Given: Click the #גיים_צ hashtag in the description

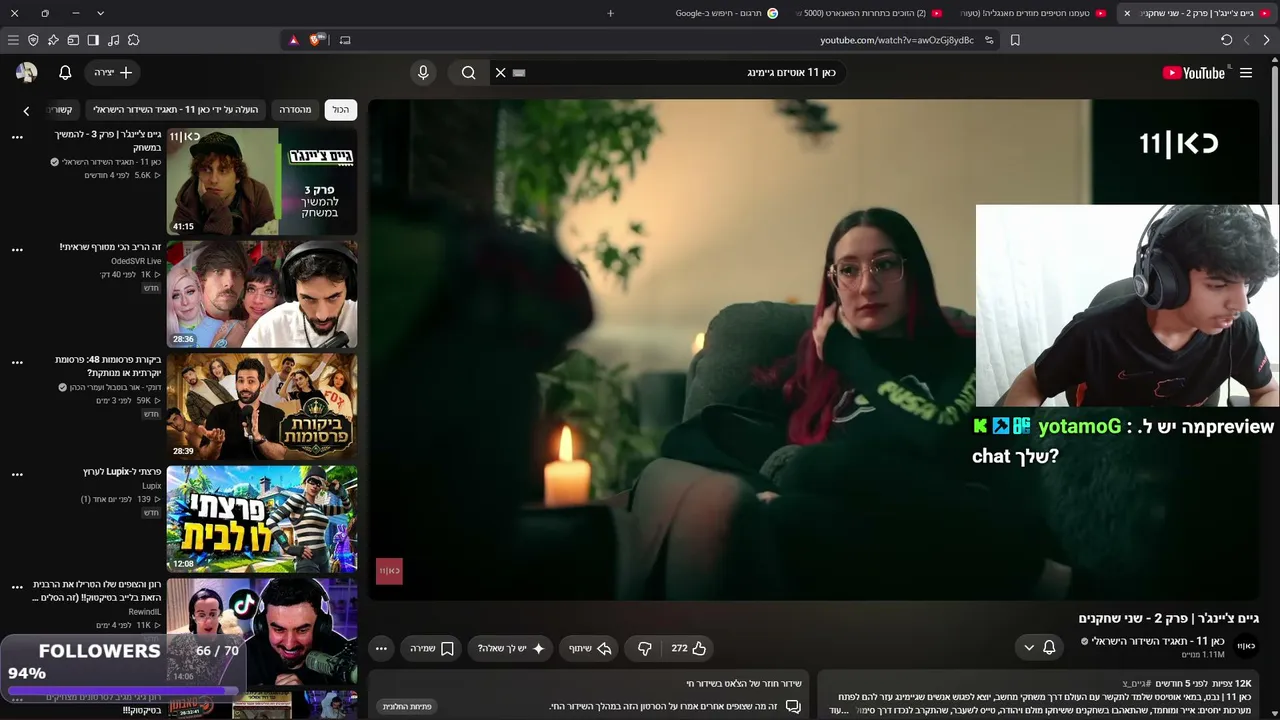Looking at the screenshot, I should pos(1136,684).
